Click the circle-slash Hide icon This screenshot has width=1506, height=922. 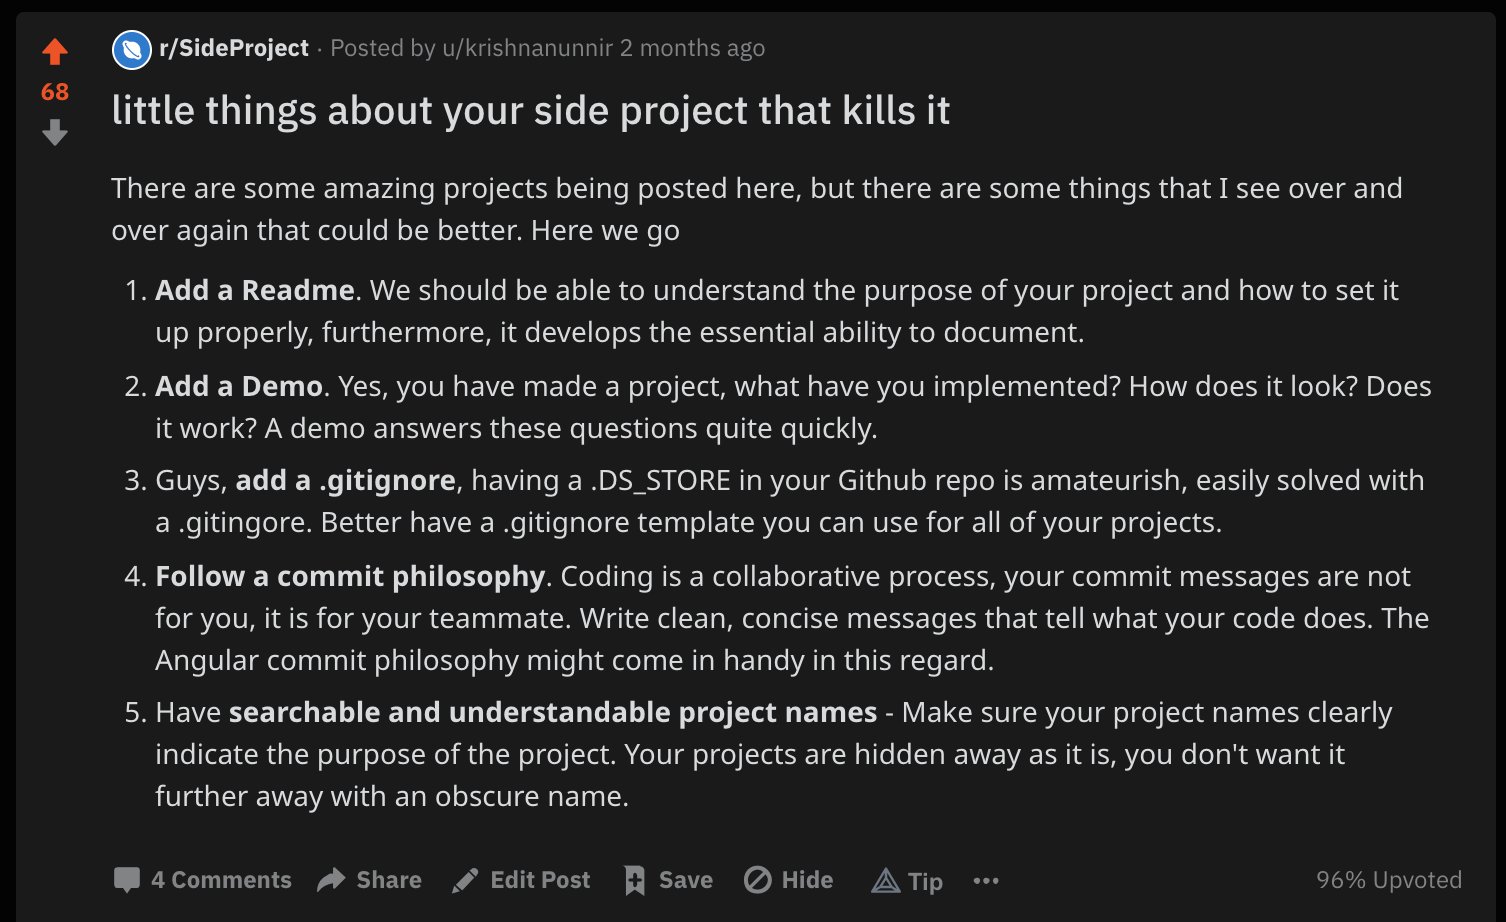point(758,880)
